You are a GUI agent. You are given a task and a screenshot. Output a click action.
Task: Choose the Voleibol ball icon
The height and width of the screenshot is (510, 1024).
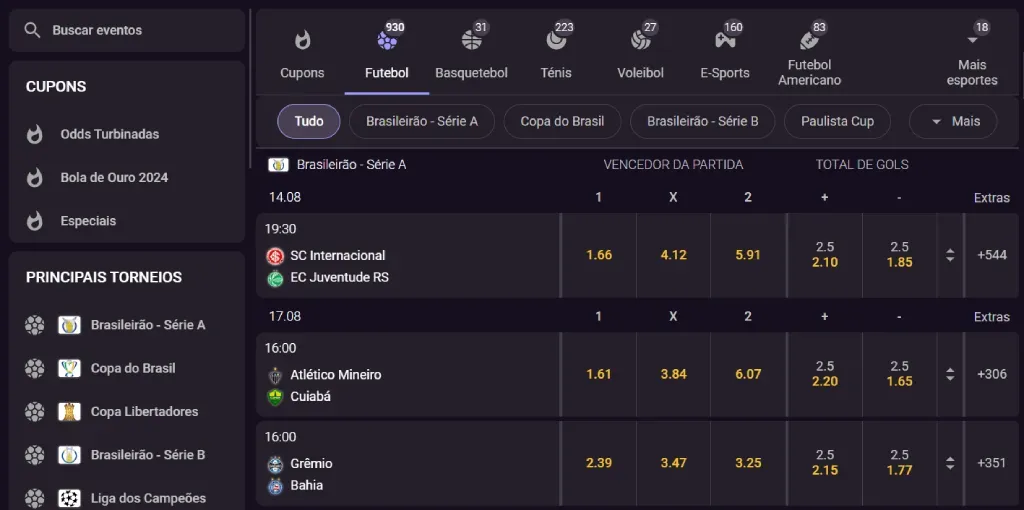coord(641,41)
